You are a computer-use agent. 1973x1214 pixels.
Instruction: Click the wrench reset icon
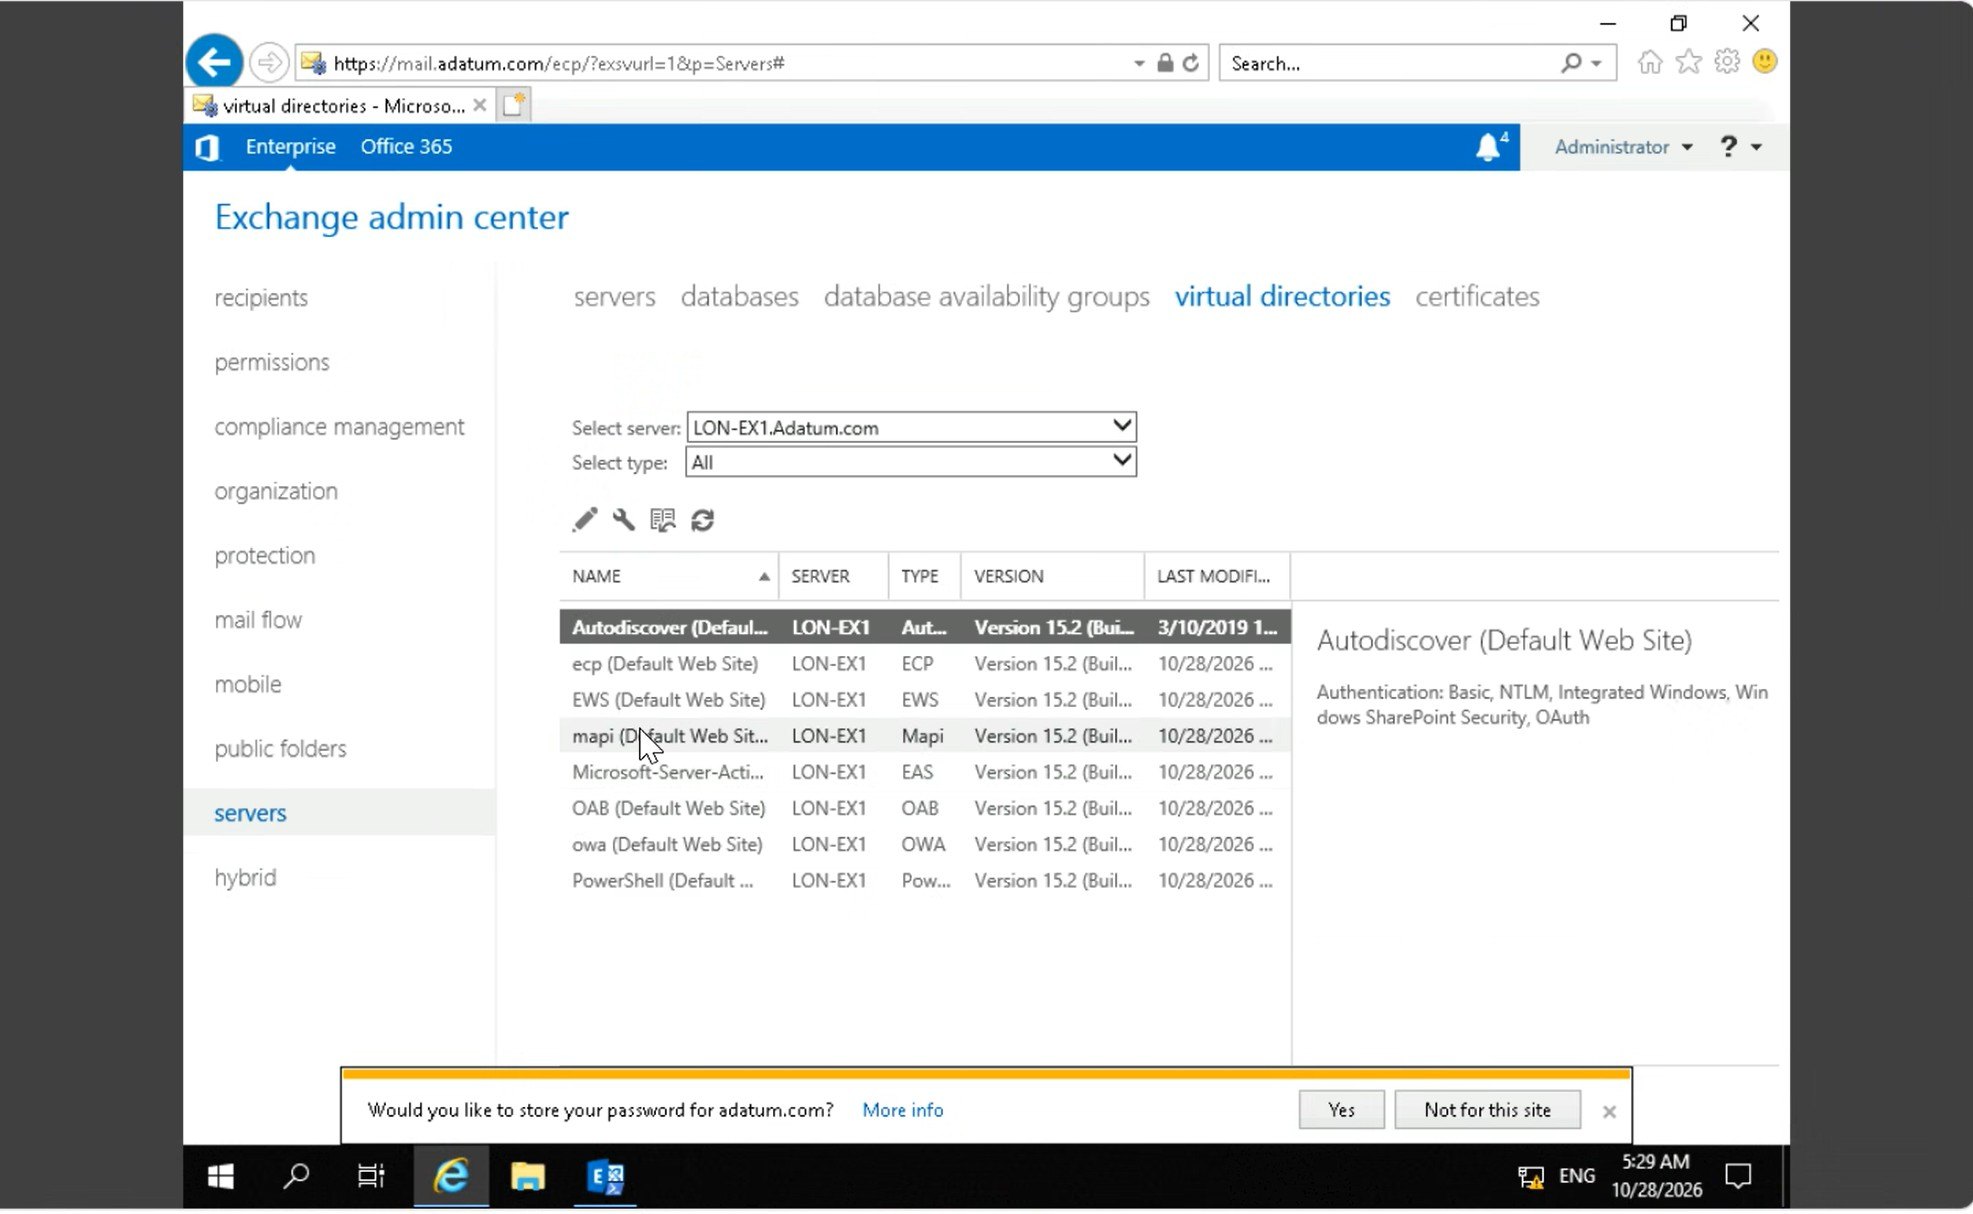(x=624, y=520)
